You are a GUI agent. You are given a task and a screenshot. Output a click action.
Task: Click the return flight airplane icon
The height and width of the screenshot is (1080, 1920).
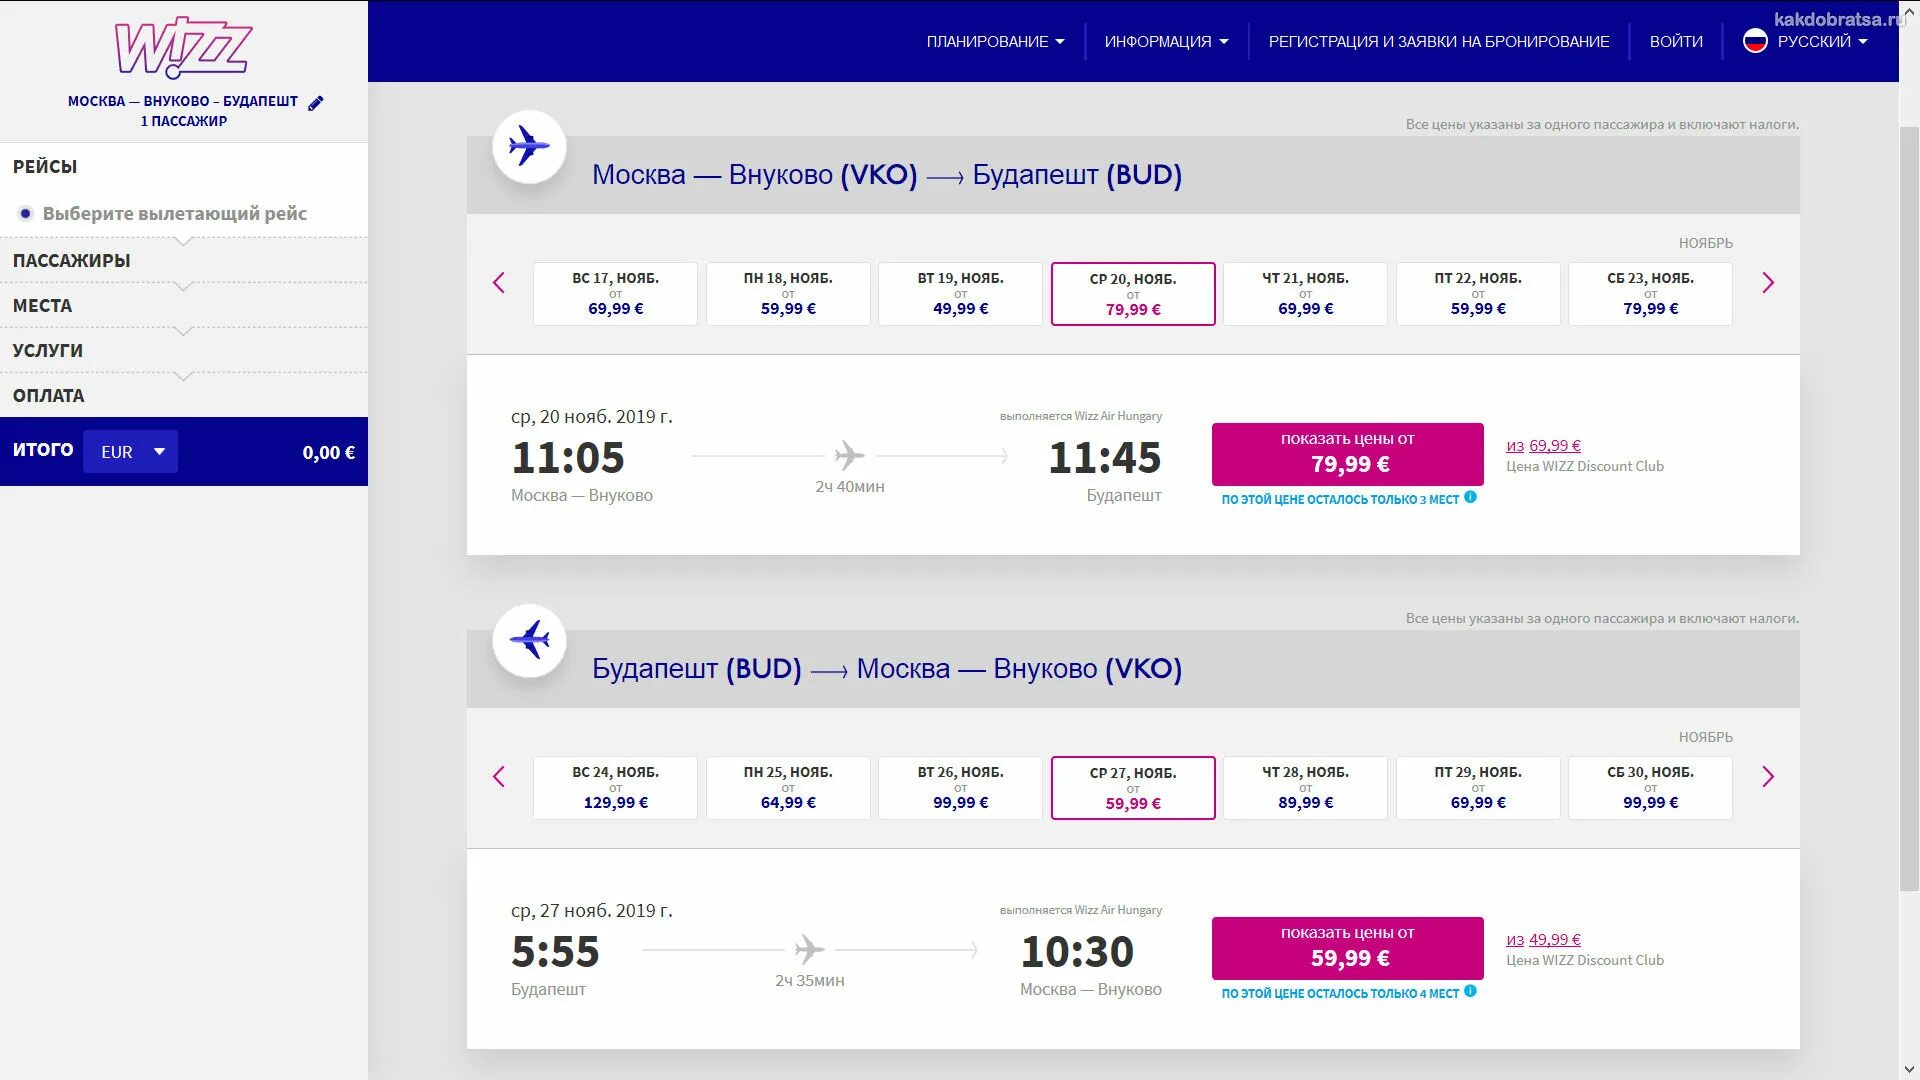click(x=529, y=640)
